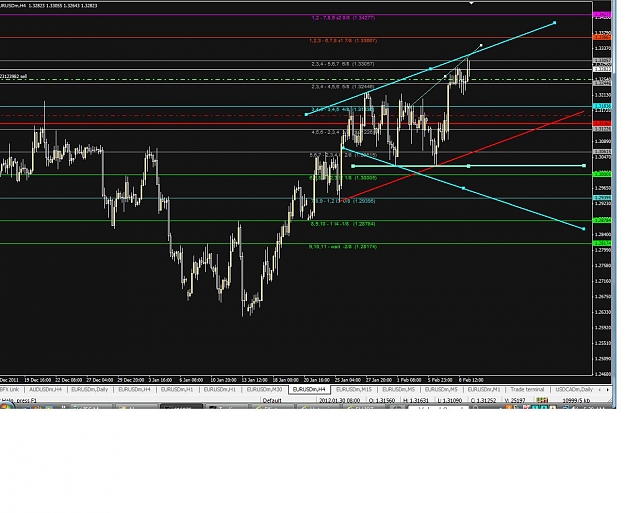The width and height of the screenshot is (625, 513).
Task: Select the EURUSDm,M30 chart tab
Action: tap(265, 389)
